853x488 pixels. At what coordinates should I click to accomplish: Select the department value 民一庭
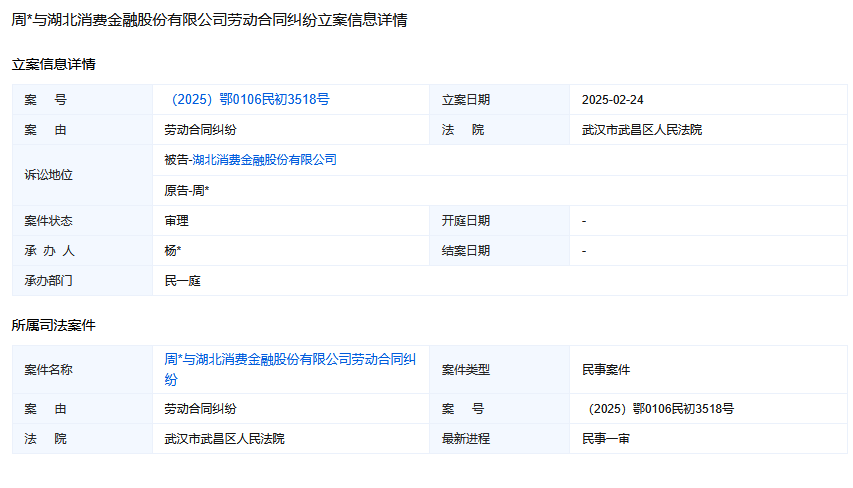pos(182,281)
